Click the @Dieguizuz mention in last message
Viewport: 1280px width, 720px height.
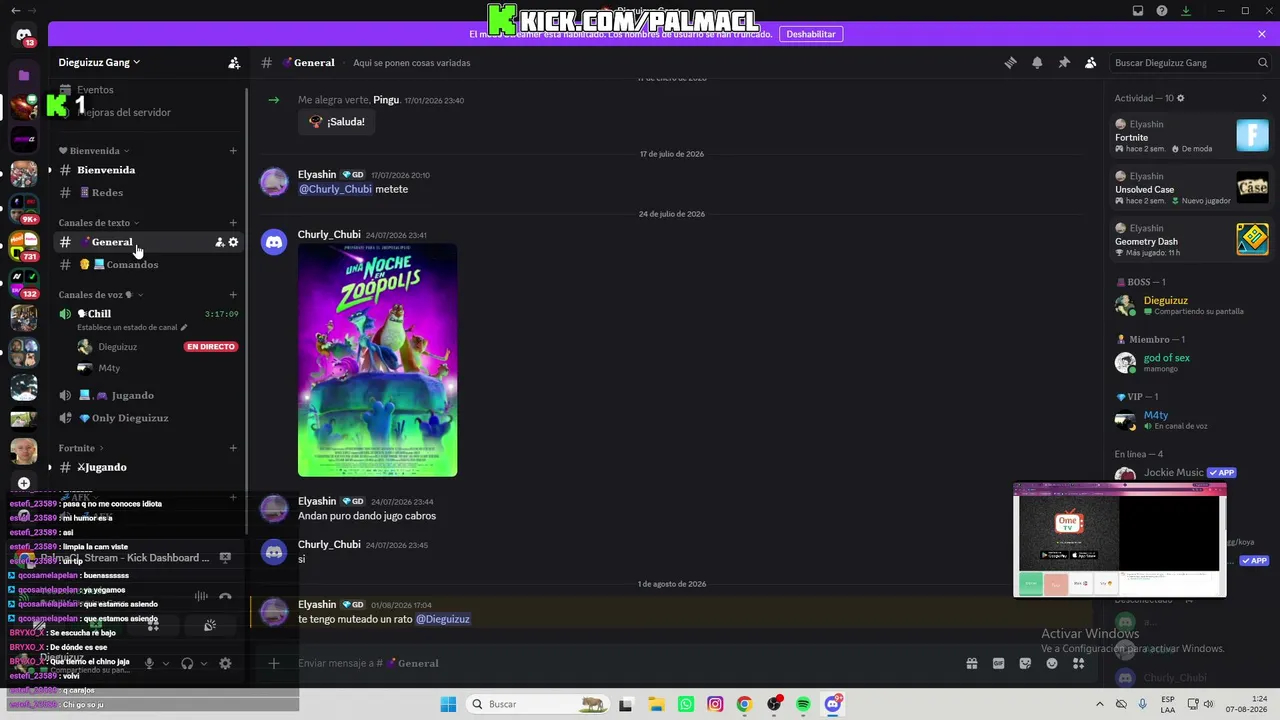pyautogui.click(x=443, y=619)
